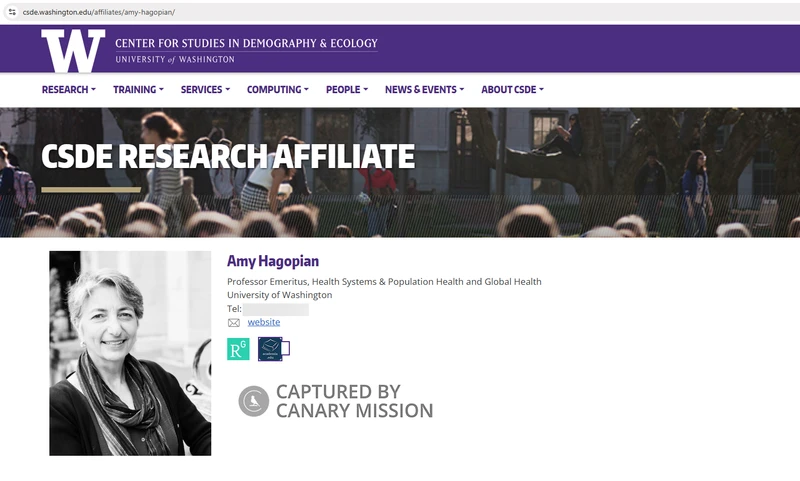Click Center for Studies in Demography & Ecology title

tap(246, 43)
